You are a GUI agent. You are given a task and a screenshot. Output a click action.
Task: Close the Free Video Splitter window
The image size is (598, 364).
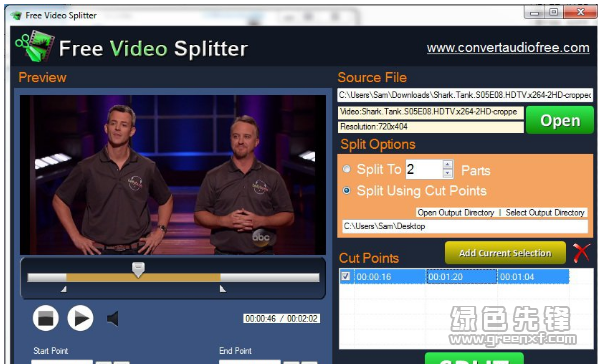click(x=580, y=12)
